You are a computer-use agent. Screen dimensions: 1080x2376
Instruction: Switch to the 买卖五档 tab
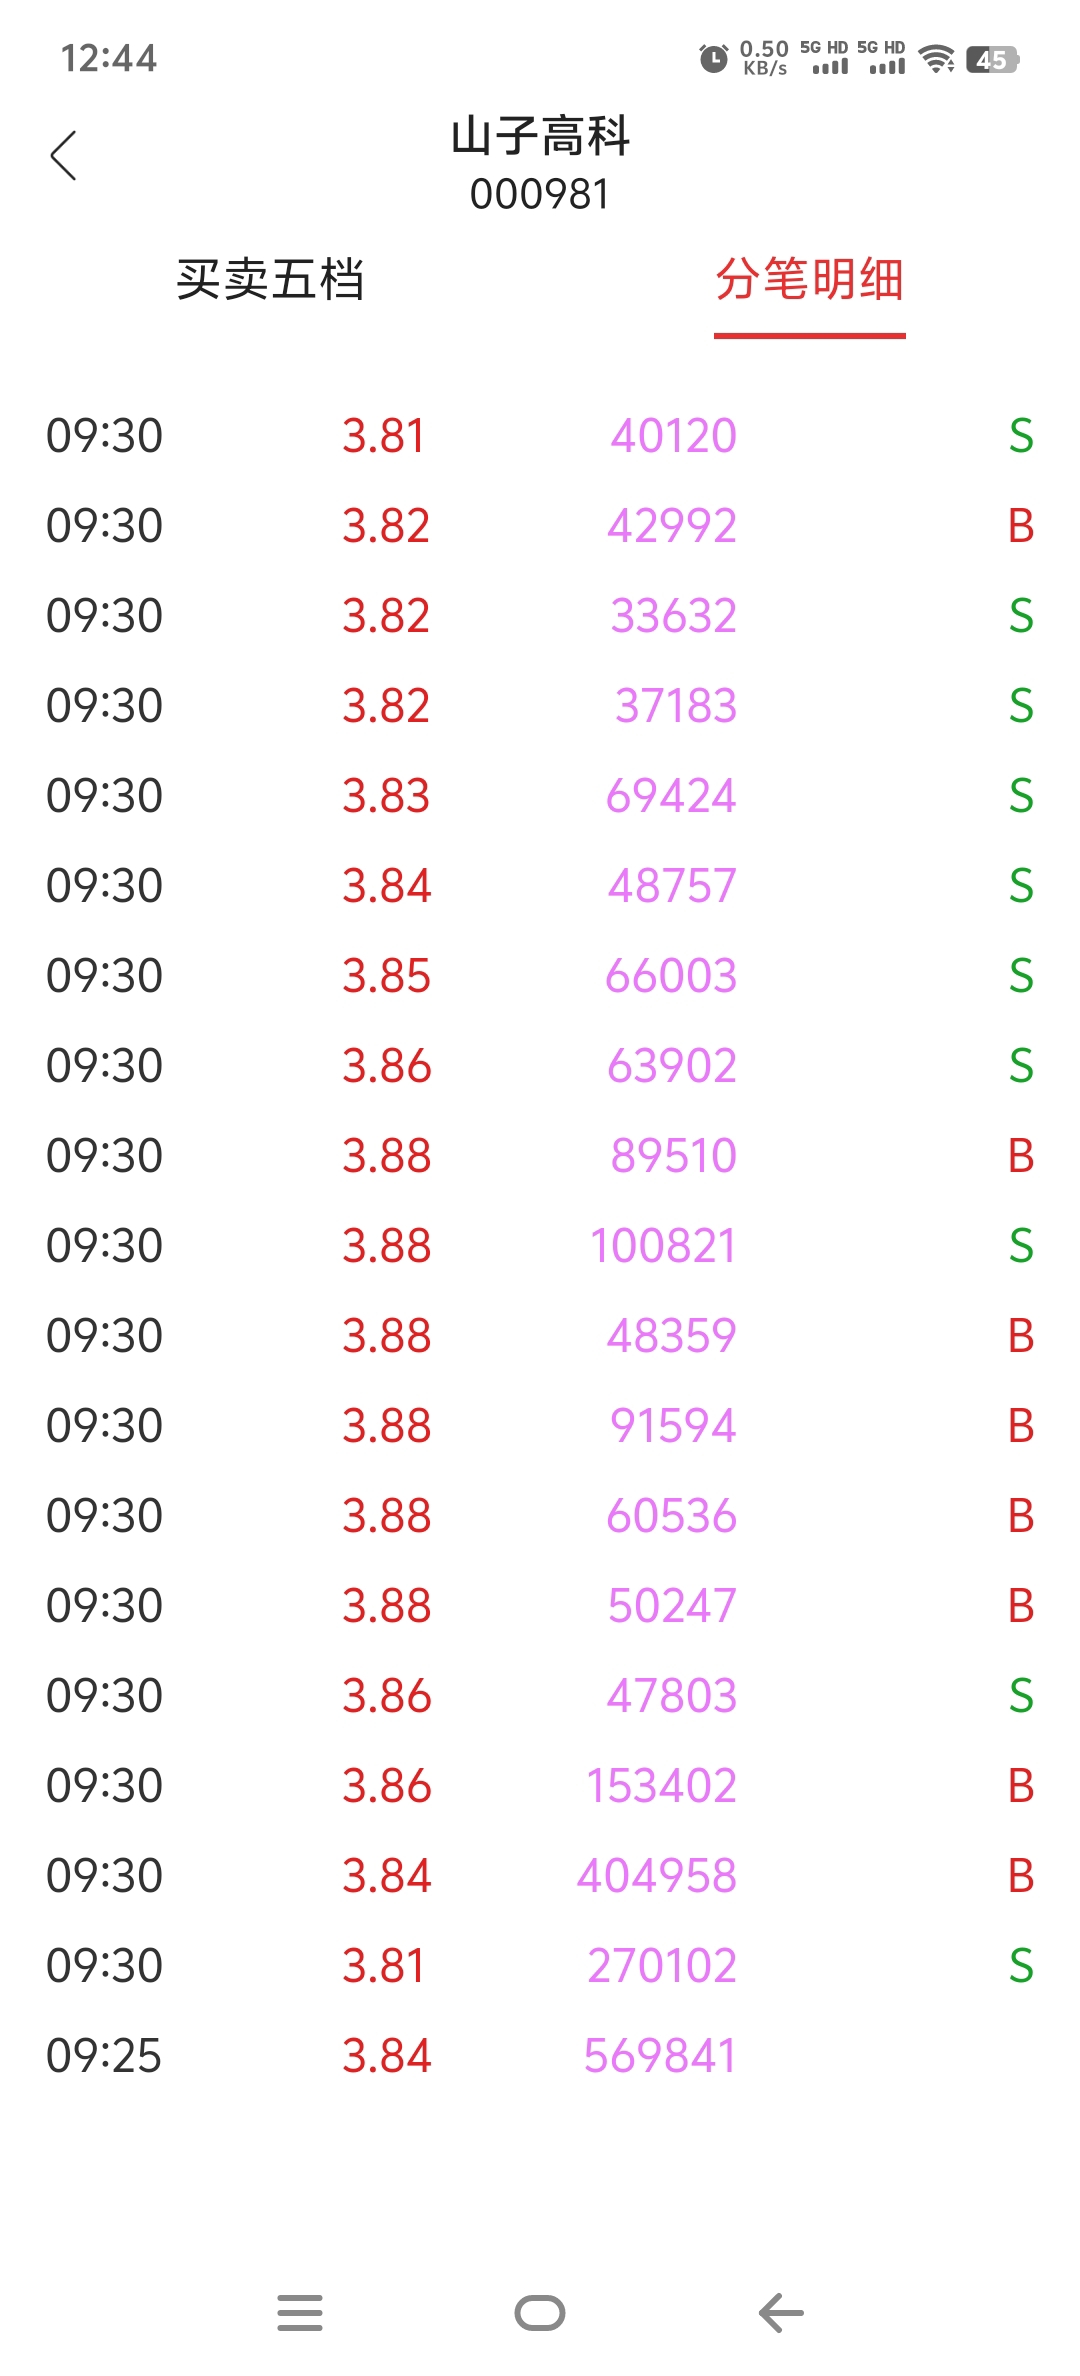270,279
